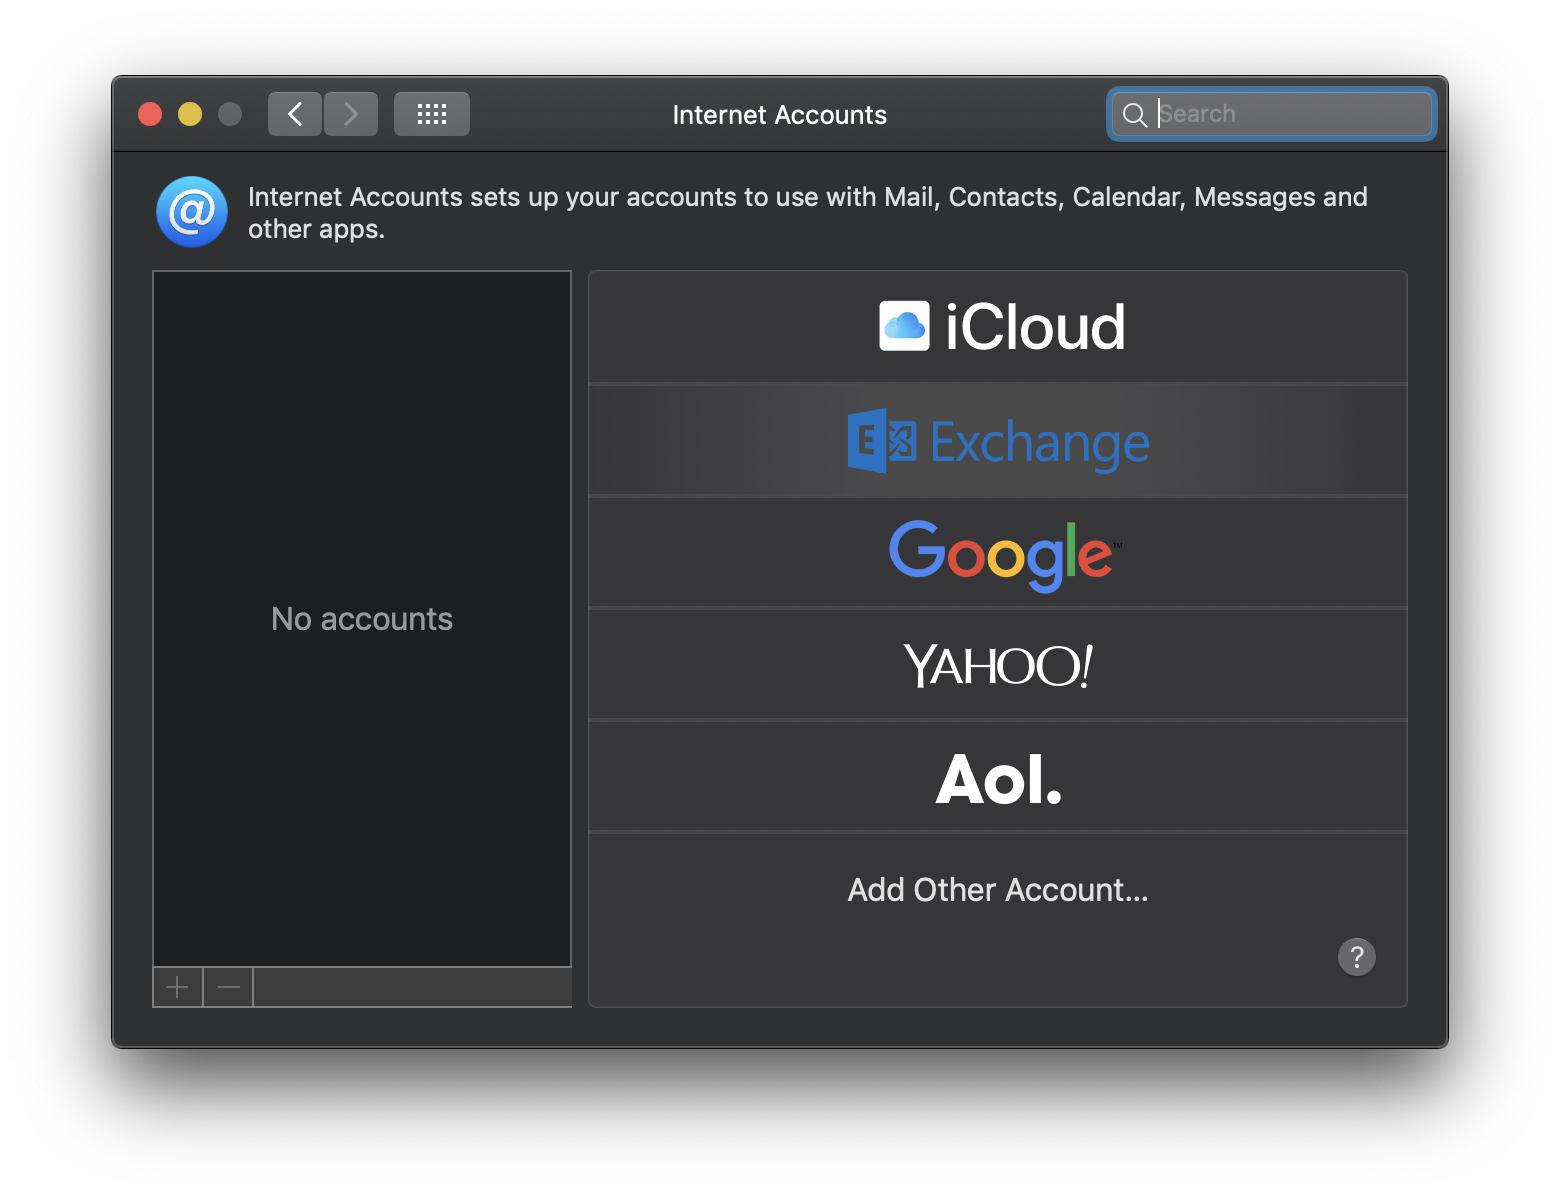
Task: Click the forward navigation arrow
Action: (x=351, y=114)
